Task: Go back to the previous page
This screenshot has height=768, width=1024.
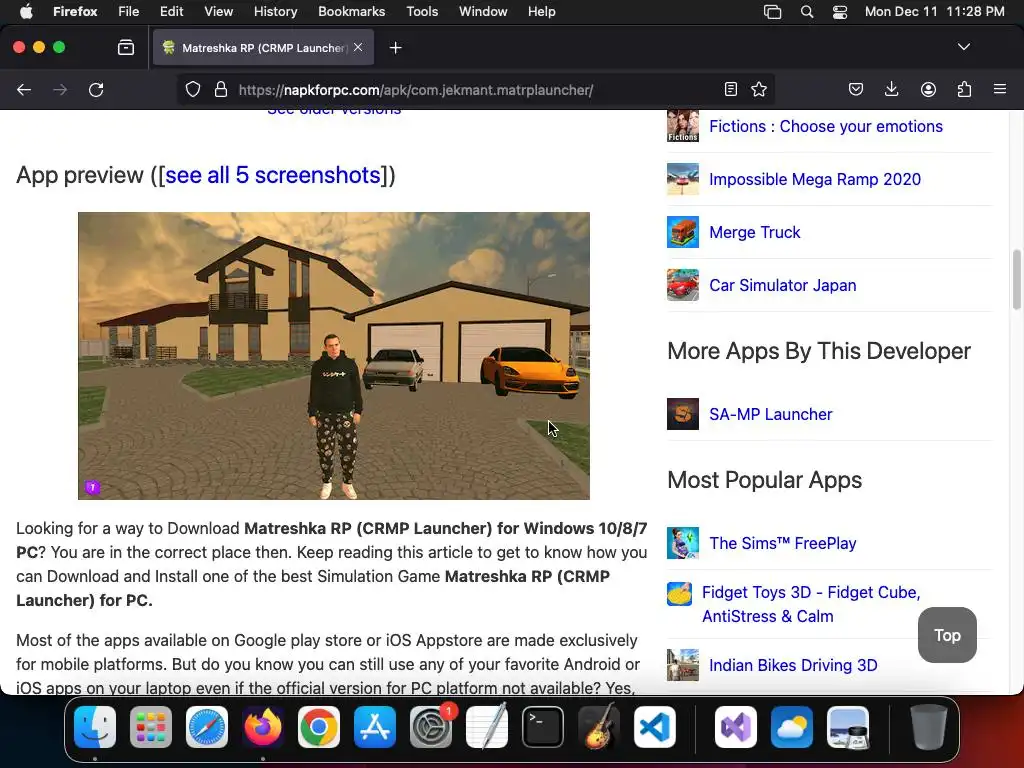Action: (24, 89)
